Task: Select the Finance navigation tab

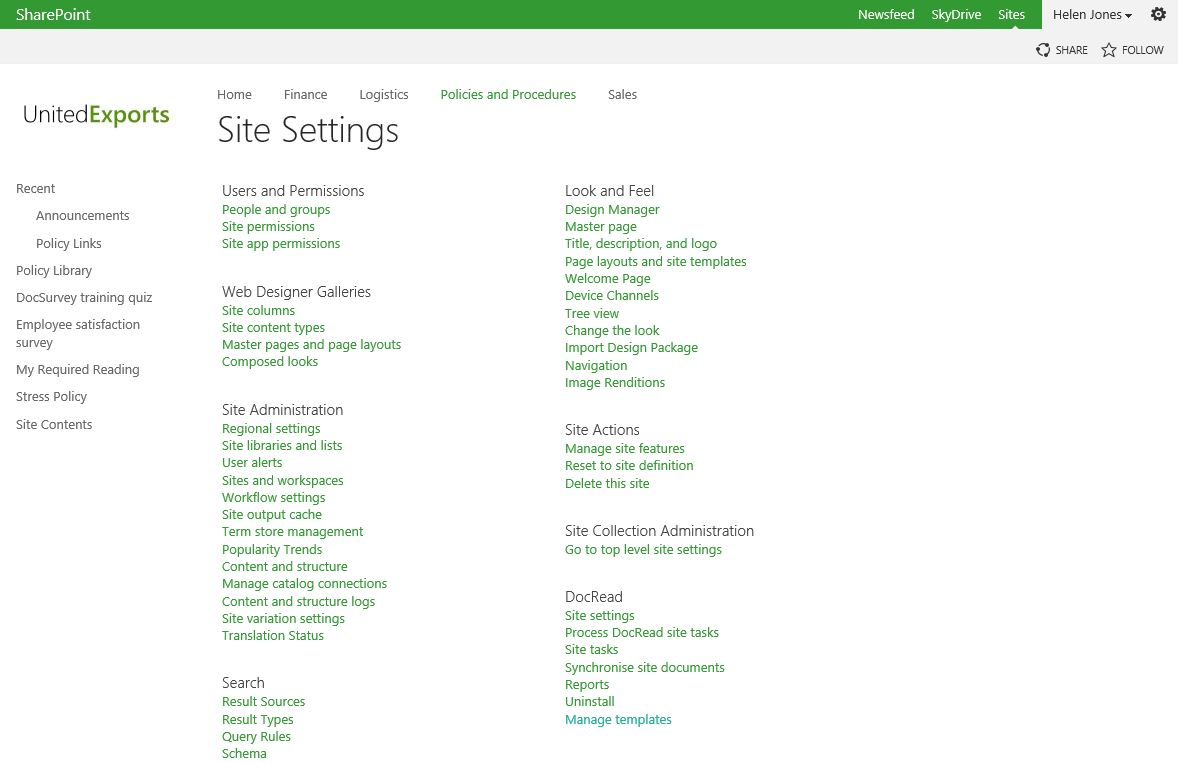Action: (x=305, y=95)
